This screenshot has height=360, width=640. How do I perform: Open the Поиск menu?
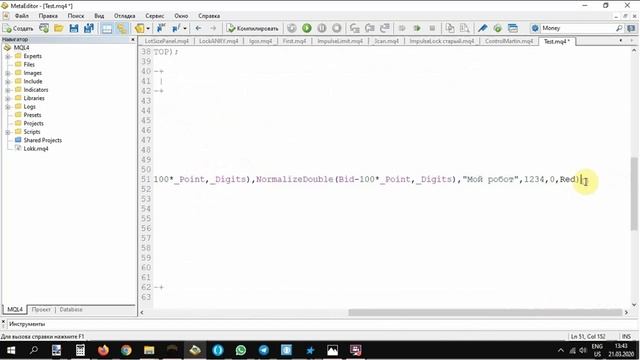pos(76,16)
